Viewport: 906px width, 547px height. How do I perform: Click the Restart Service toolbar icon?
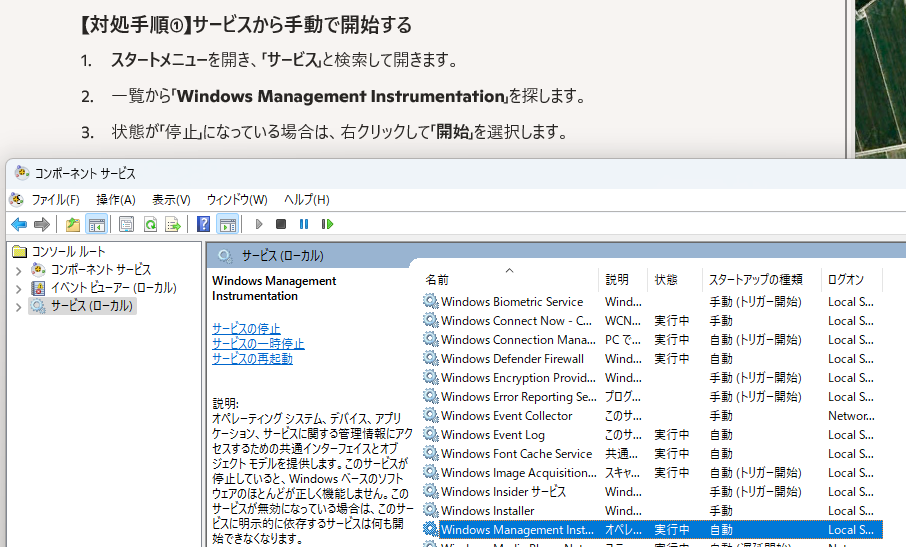click(327, 224)
